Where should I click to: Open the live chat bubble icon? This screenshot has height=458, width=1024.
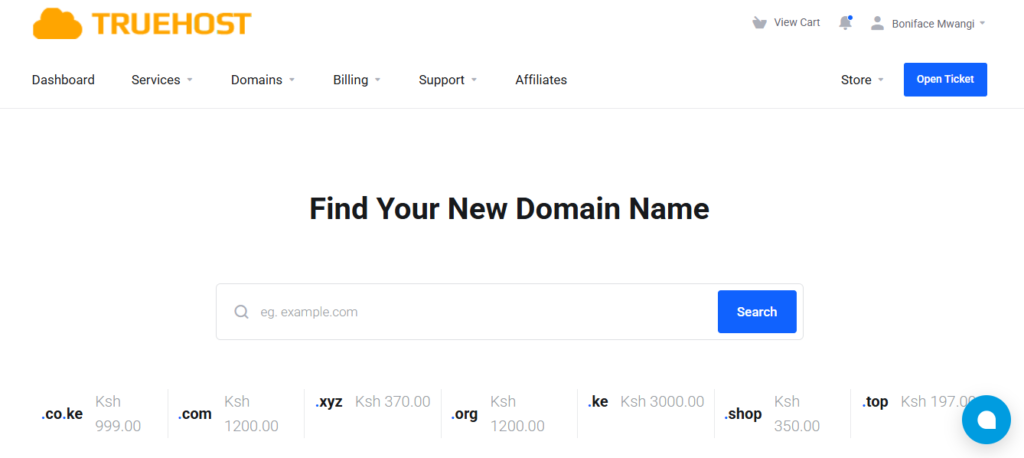(985, 419)
